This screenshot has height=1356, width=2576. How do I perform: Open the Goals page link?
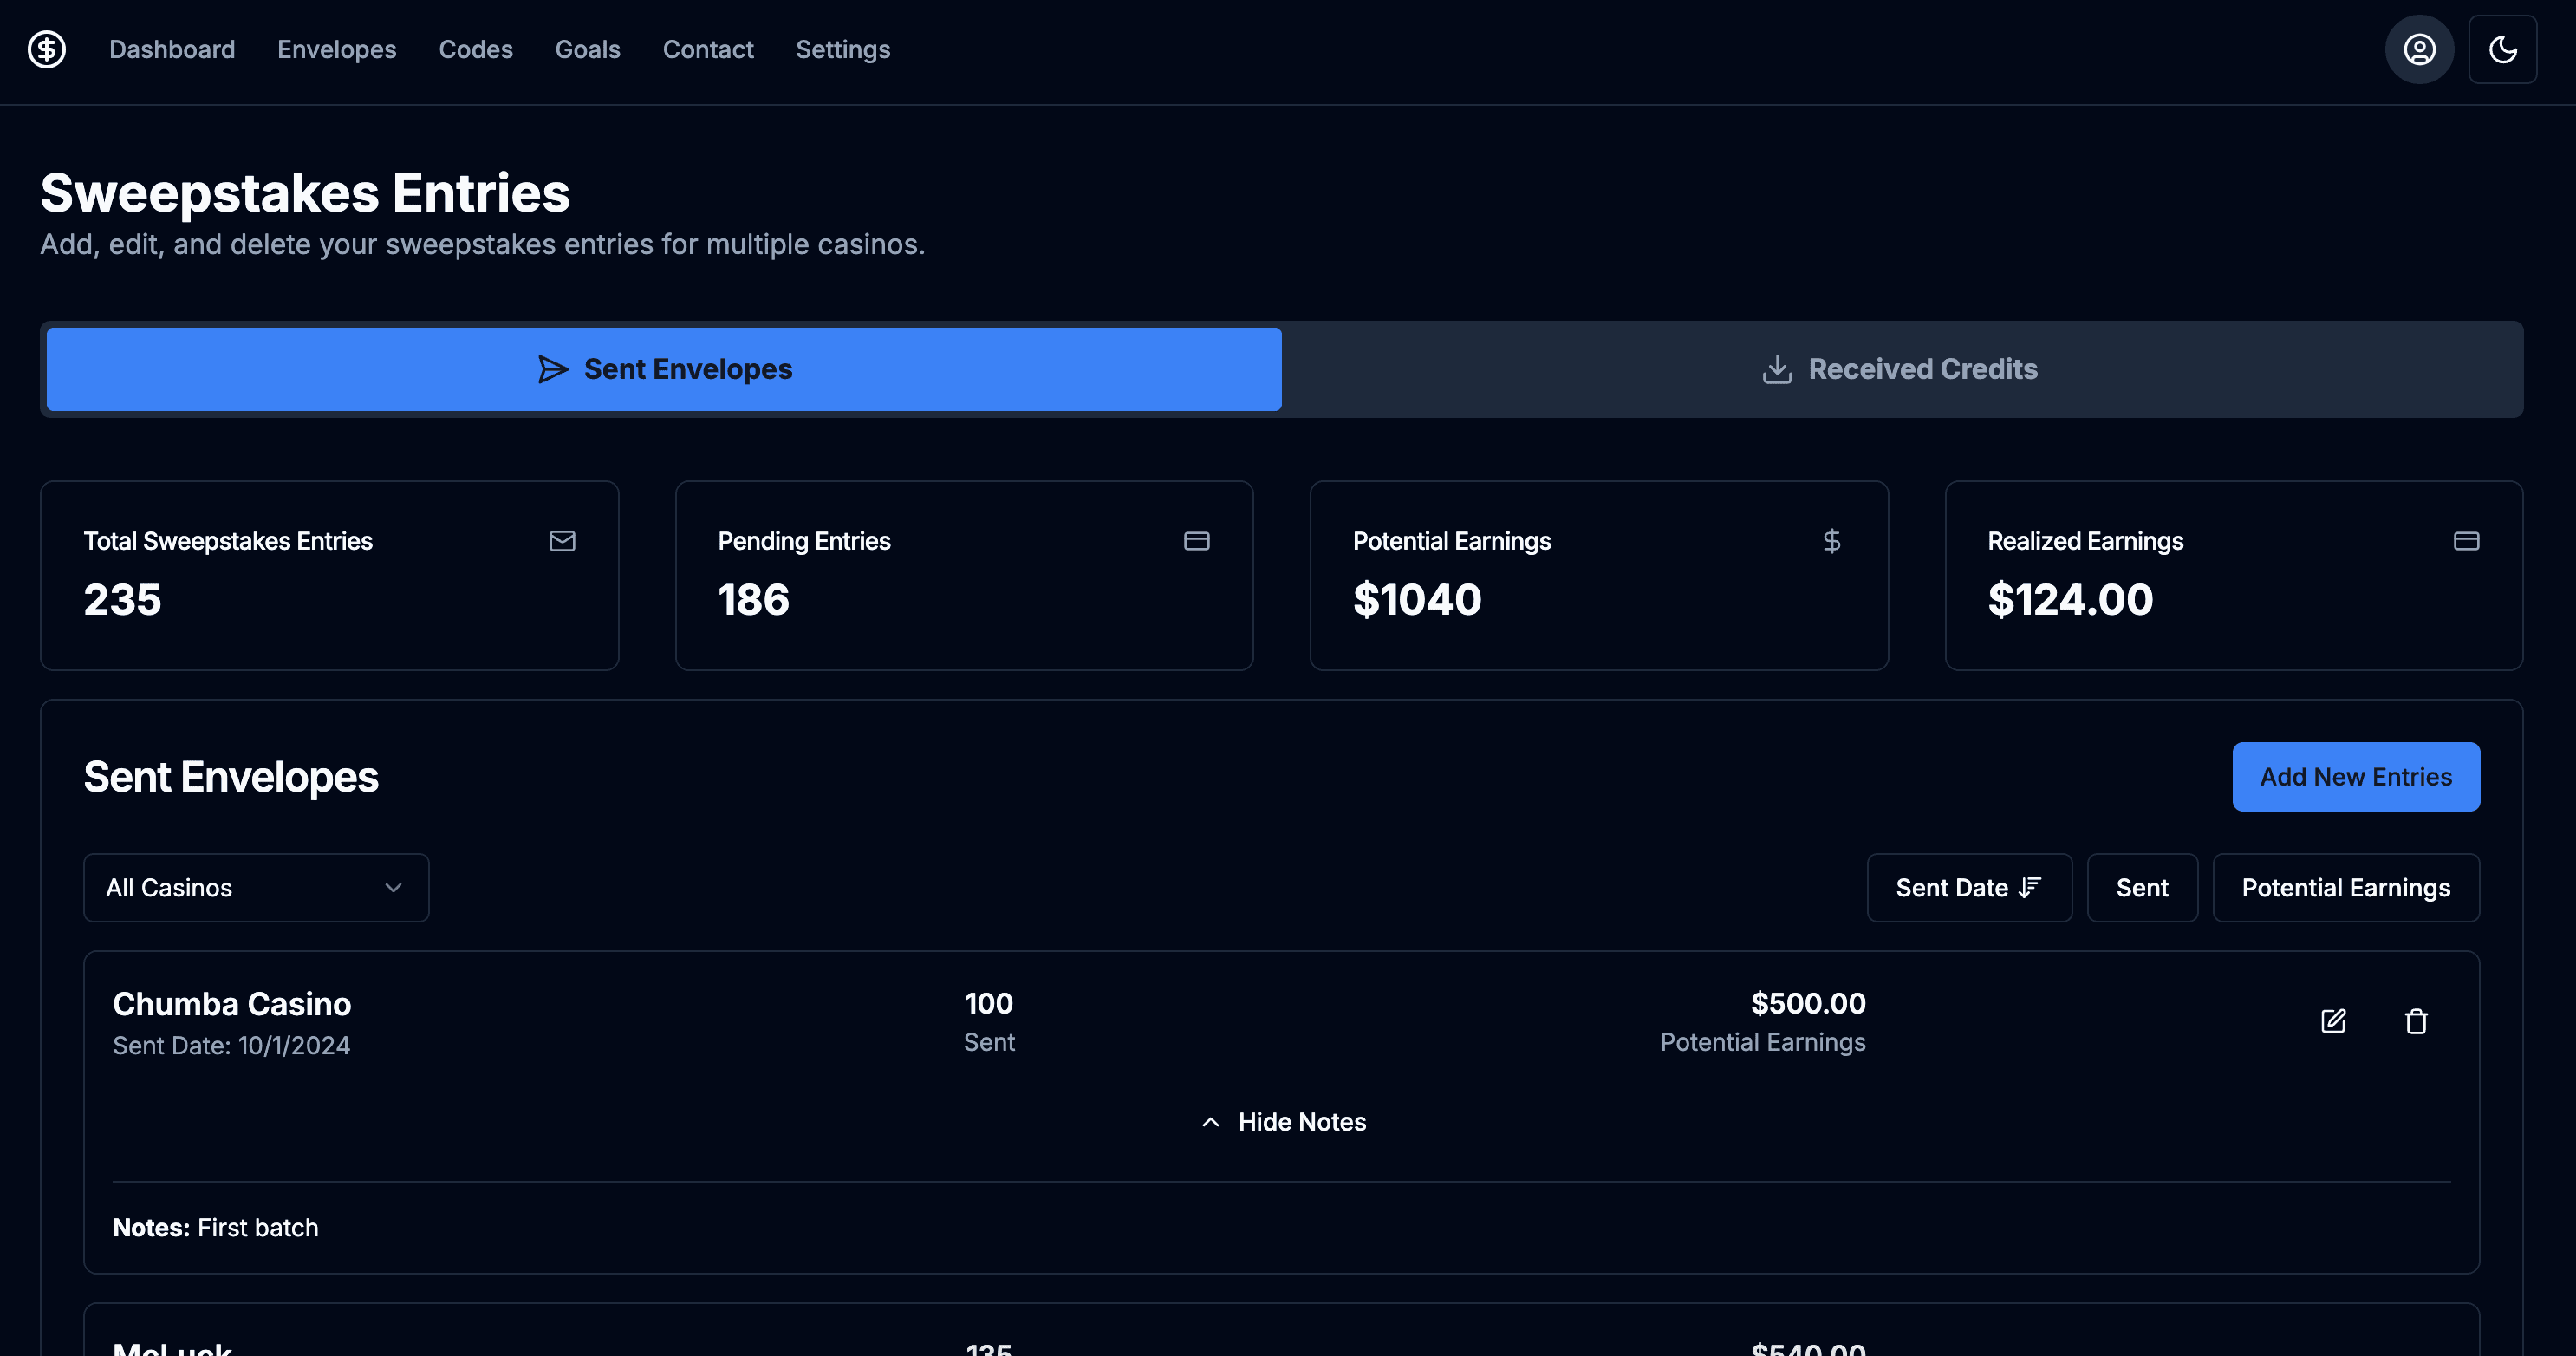tap(587, 49)
